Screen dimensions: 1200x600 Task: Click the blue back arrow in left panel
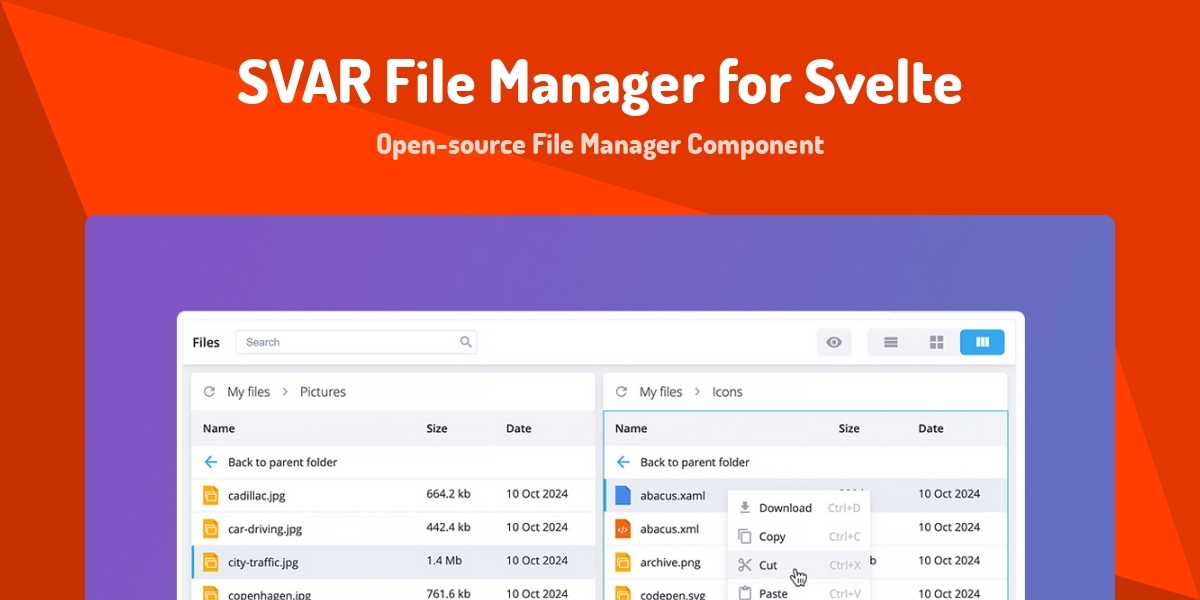pos(212,462)
